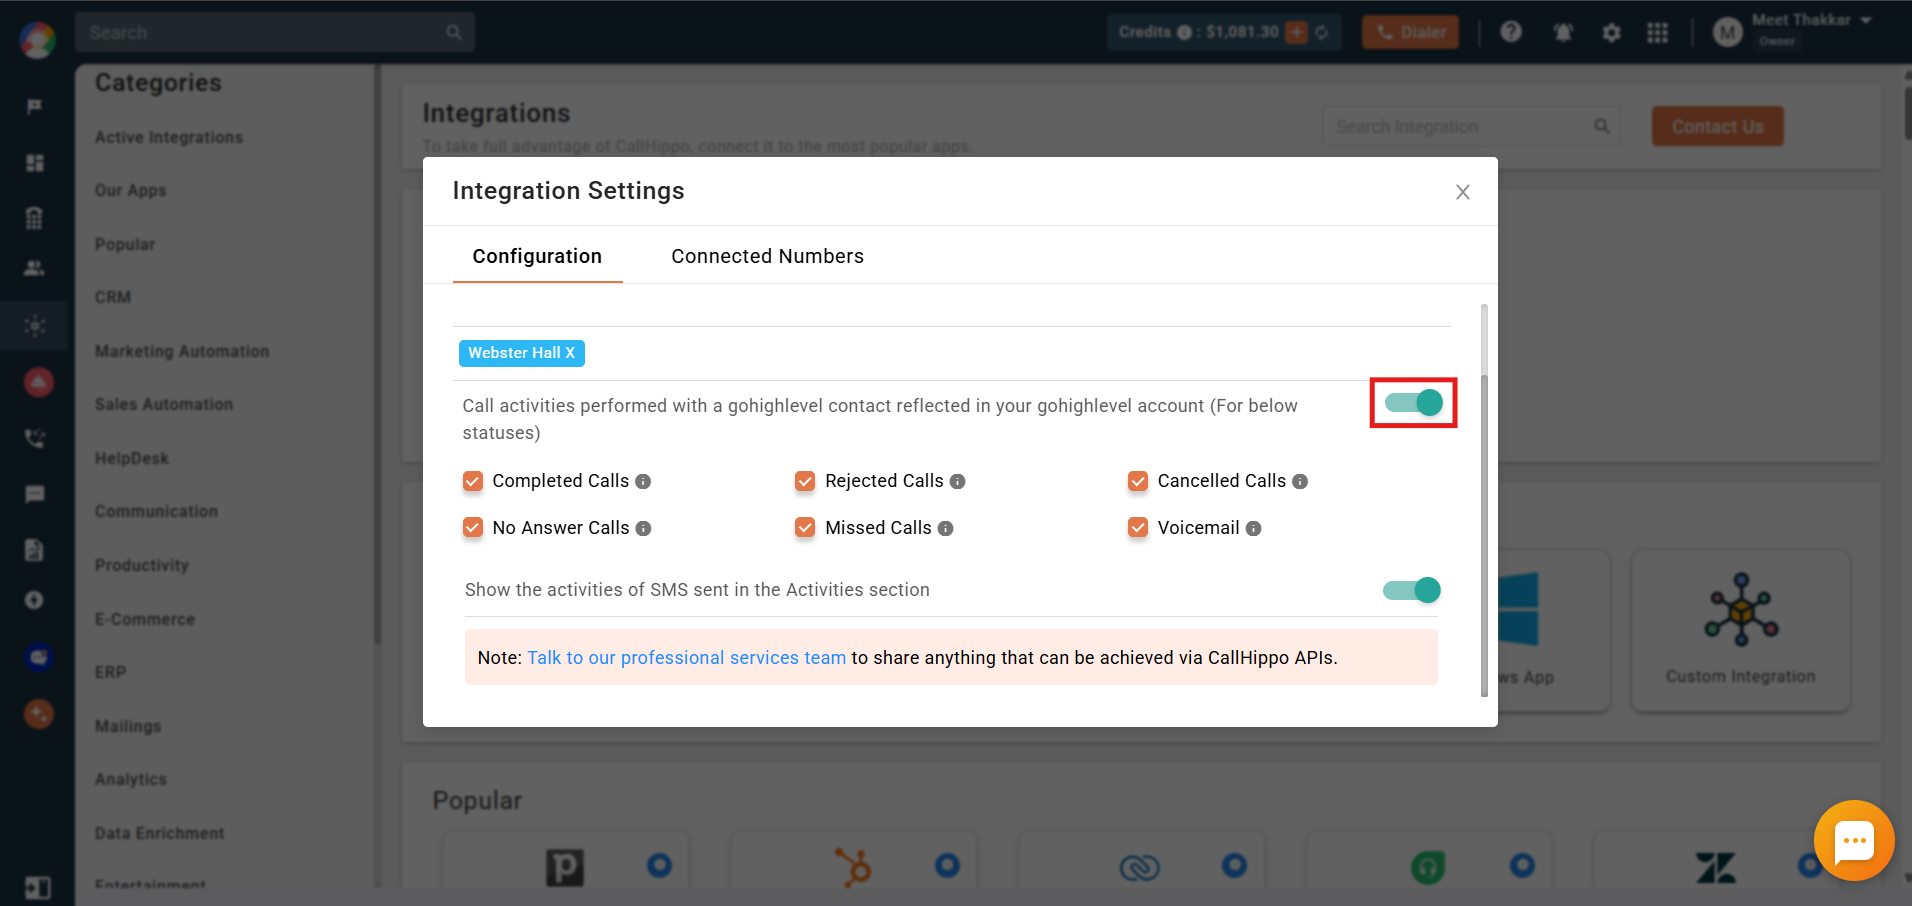
Task: Expand the Meet Thakkar account dropdown arrow
Action: [1866, 20]
